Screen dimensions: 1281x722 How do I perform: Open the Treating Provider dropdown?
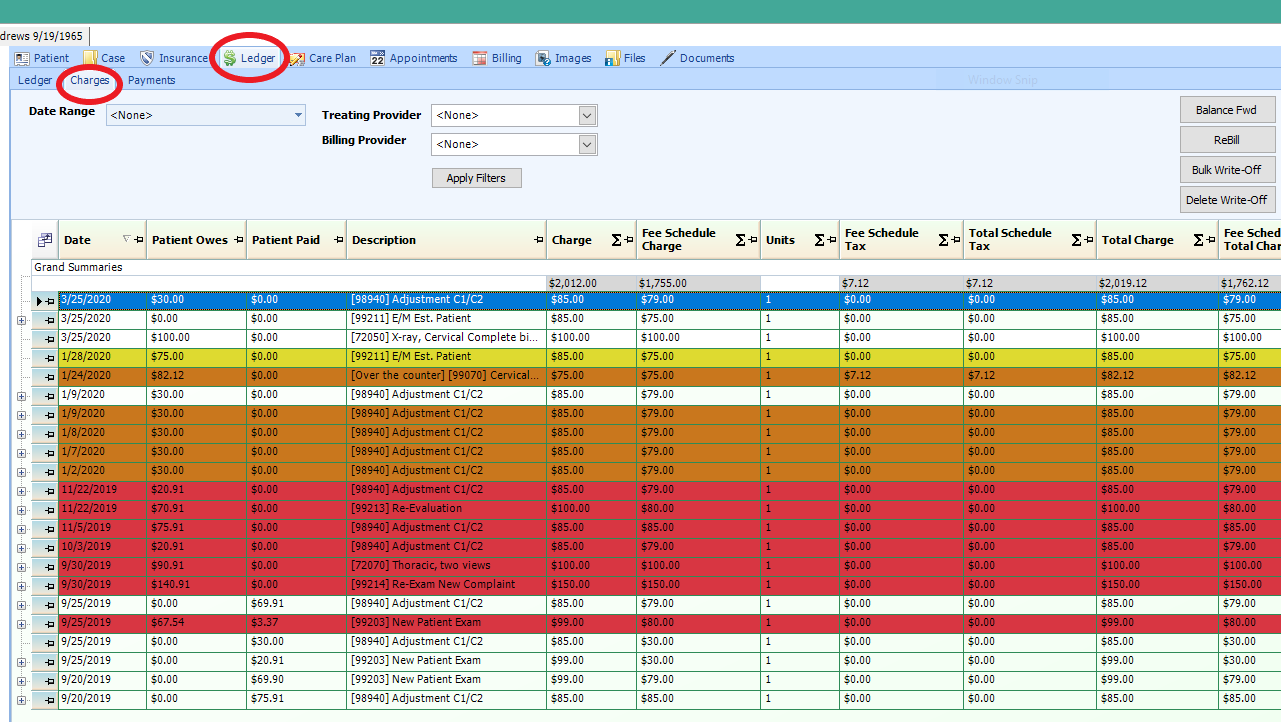click(586, 115)
